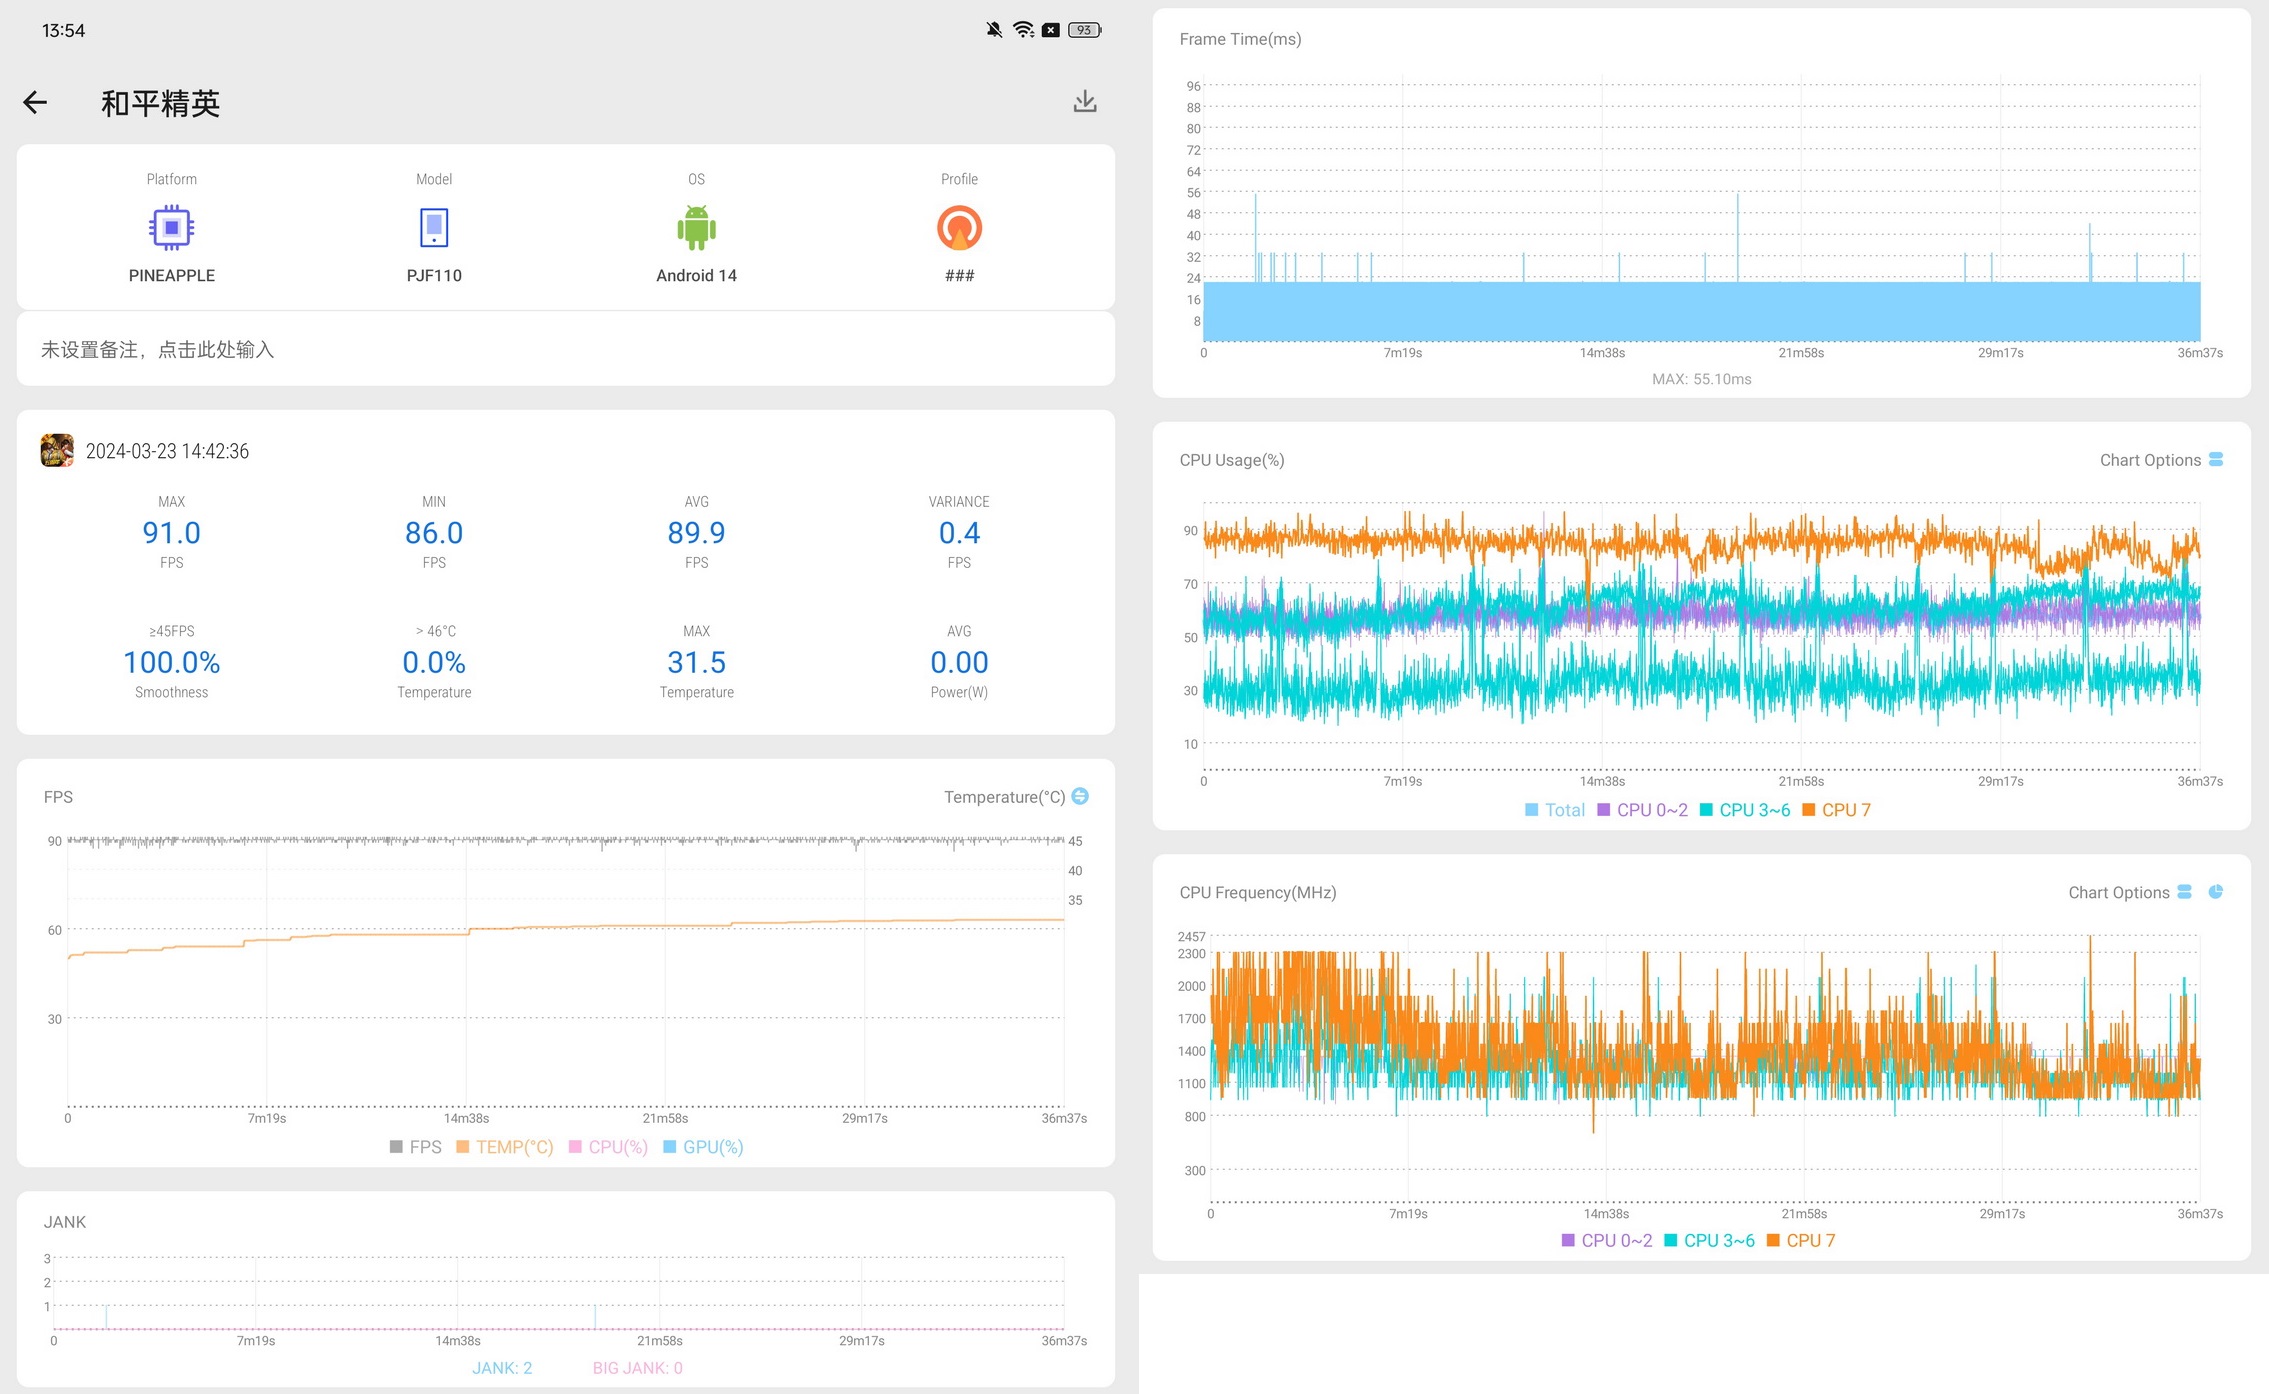
Task: Toggle CPU(%) series in FPS legend
Action: [x=608, y=1147]
